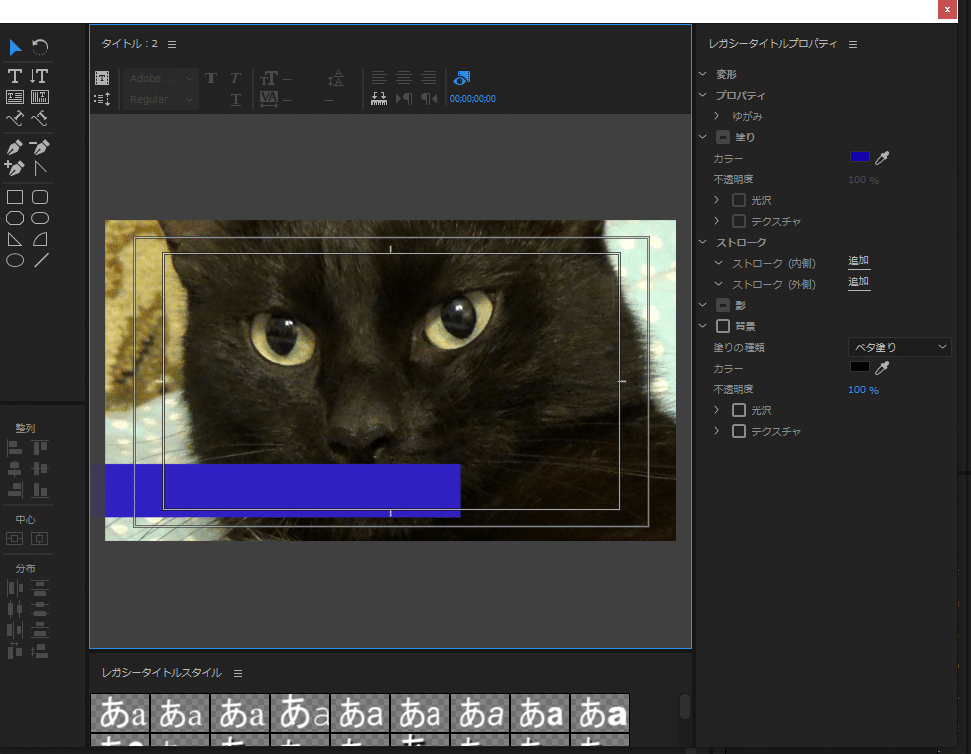Image resolution: width=971 pixels, height=754 pixels.
Task: Enable 光沢 checkbox under 塗り
Action: pyautogui.click(x=739, y=200)
